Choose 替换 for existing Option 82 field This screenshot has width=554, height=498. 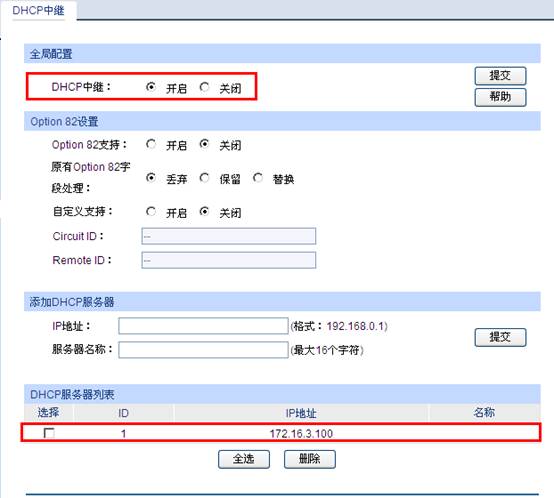click(x=258, y=177)
